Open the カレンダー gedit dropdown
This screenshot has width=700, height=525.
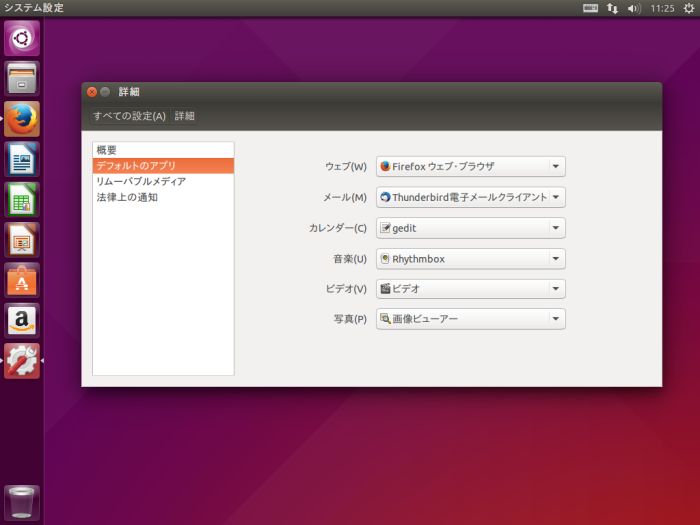click(471, 228)
